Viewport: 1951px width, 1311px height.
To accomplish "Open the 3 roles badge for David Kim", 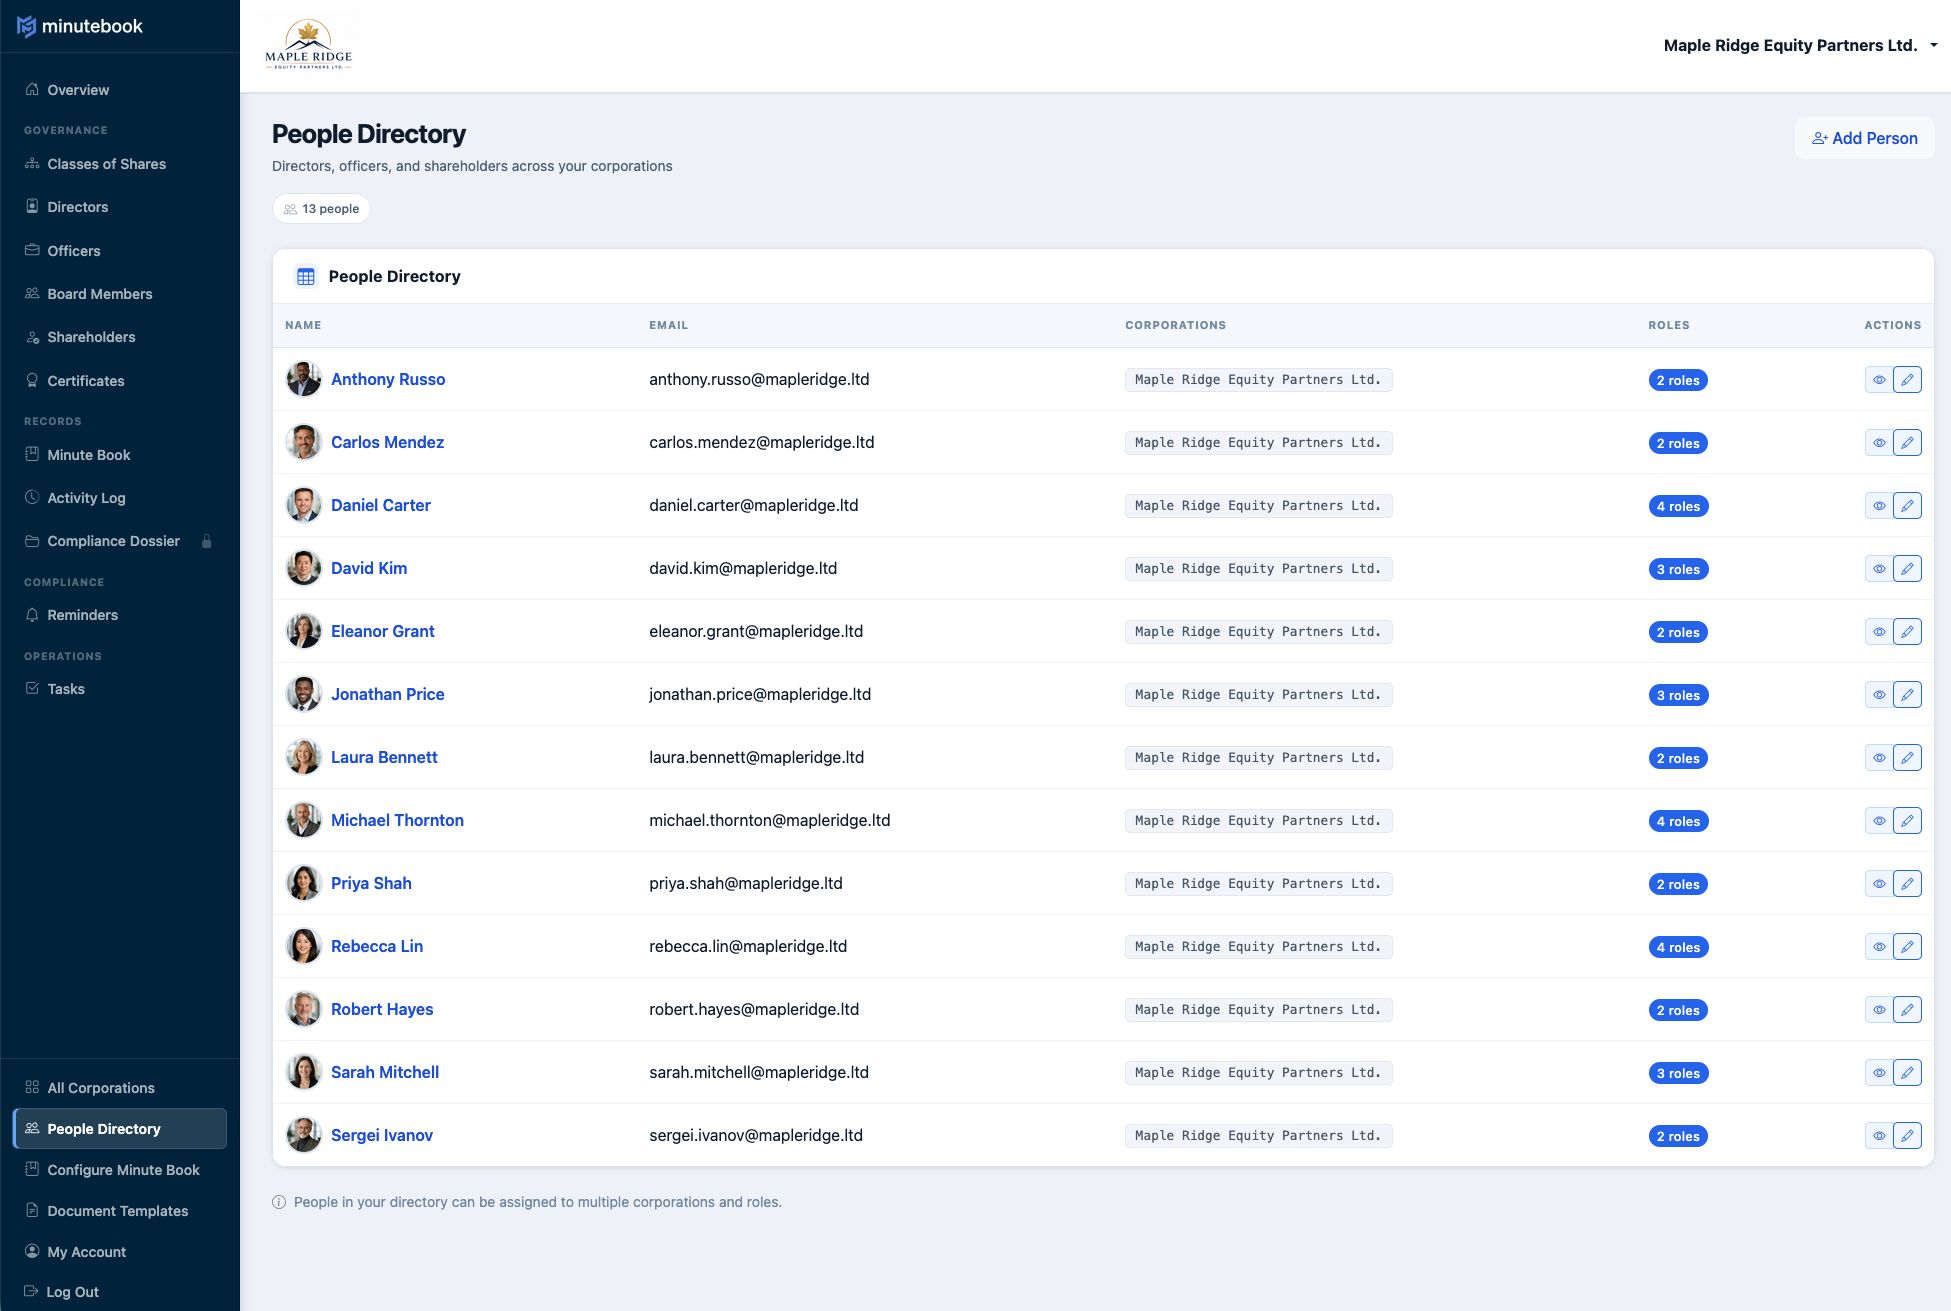I will [1678, 568].
